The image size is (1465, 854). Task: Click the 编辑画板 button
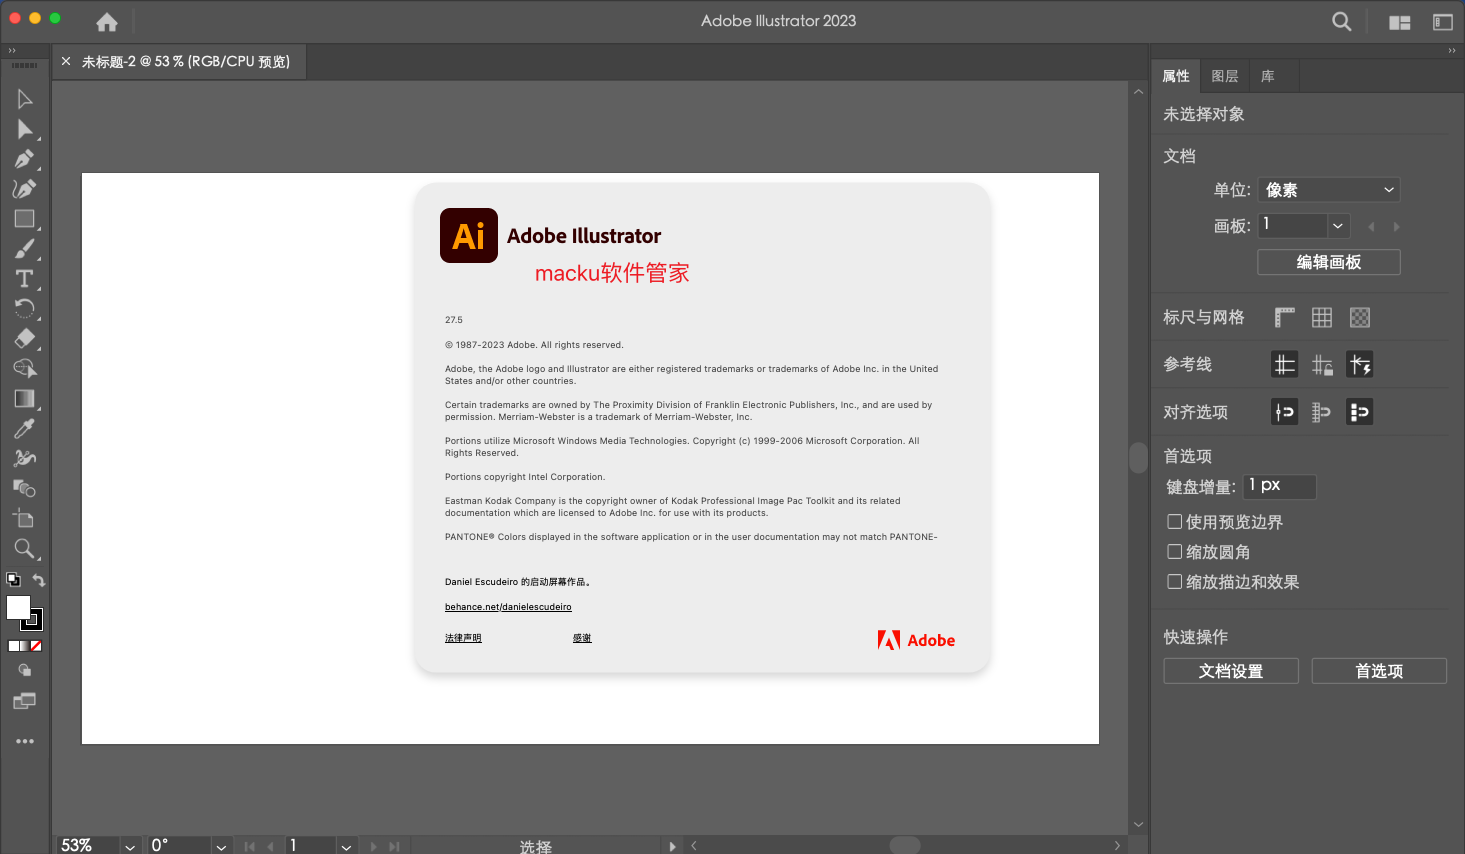point(1329,262)
